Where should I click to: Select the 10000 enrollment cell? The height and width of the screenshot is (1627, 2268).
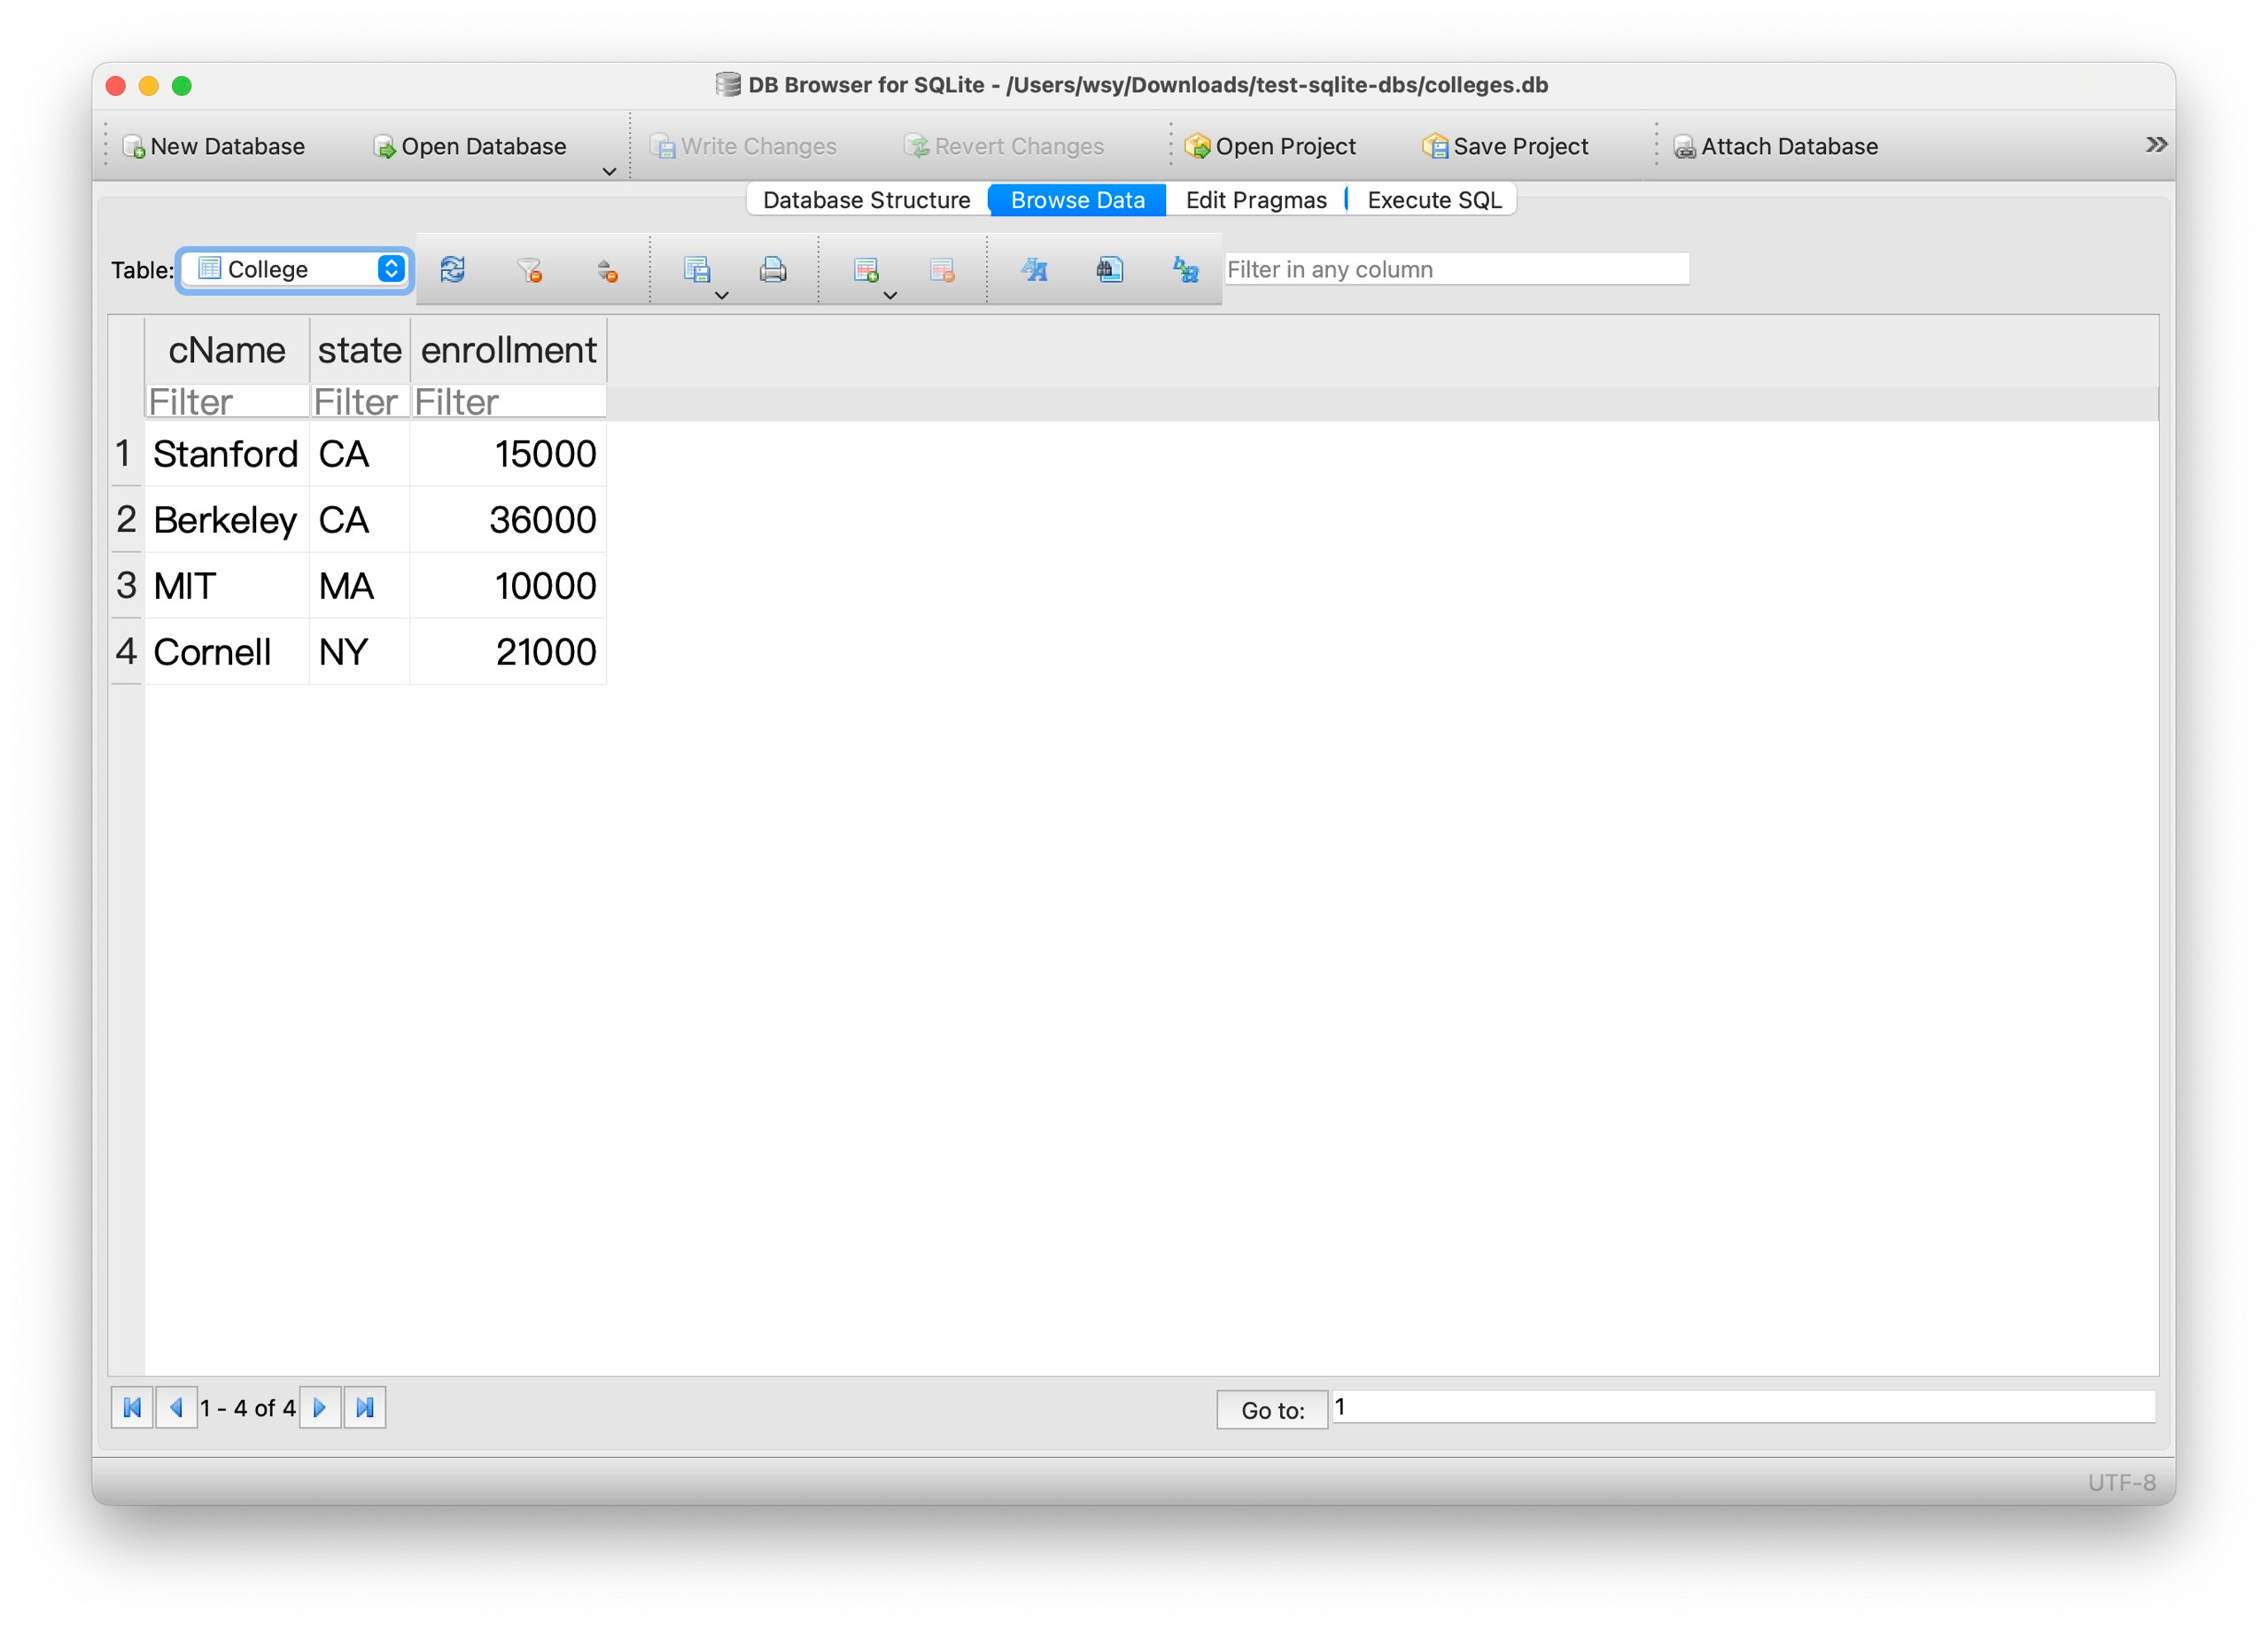pyautogui.click(x=509, y=586)
